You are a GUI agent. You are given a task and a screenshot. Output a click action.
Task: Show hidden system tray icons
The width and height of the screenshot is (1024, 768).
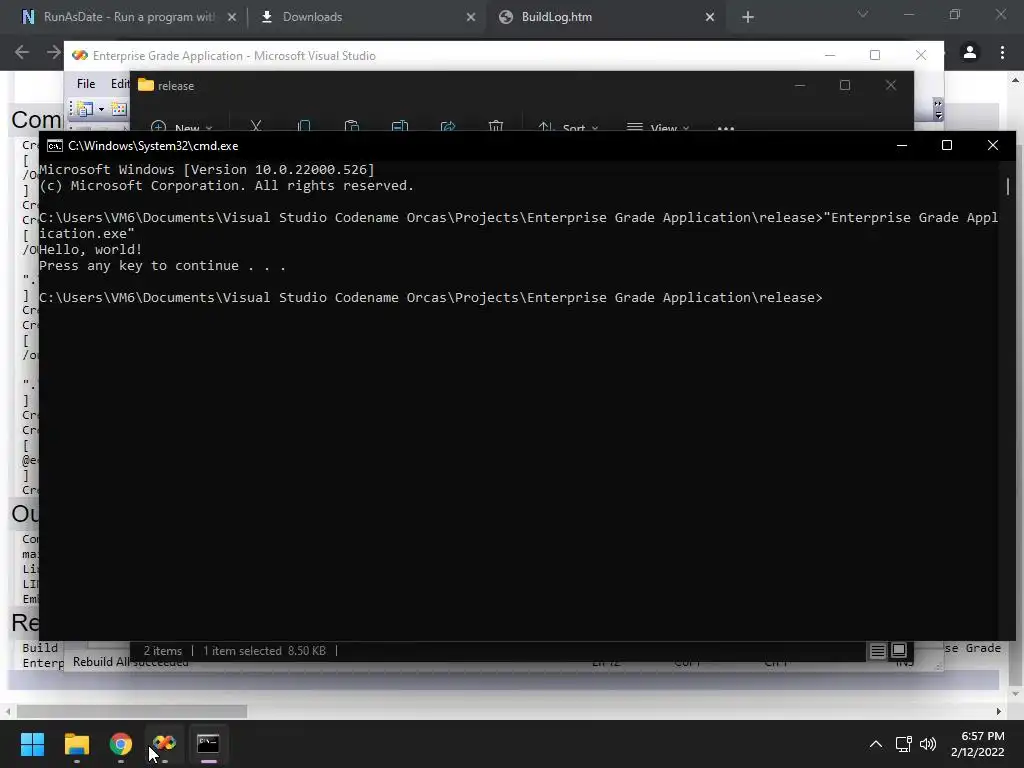[876, 744]
